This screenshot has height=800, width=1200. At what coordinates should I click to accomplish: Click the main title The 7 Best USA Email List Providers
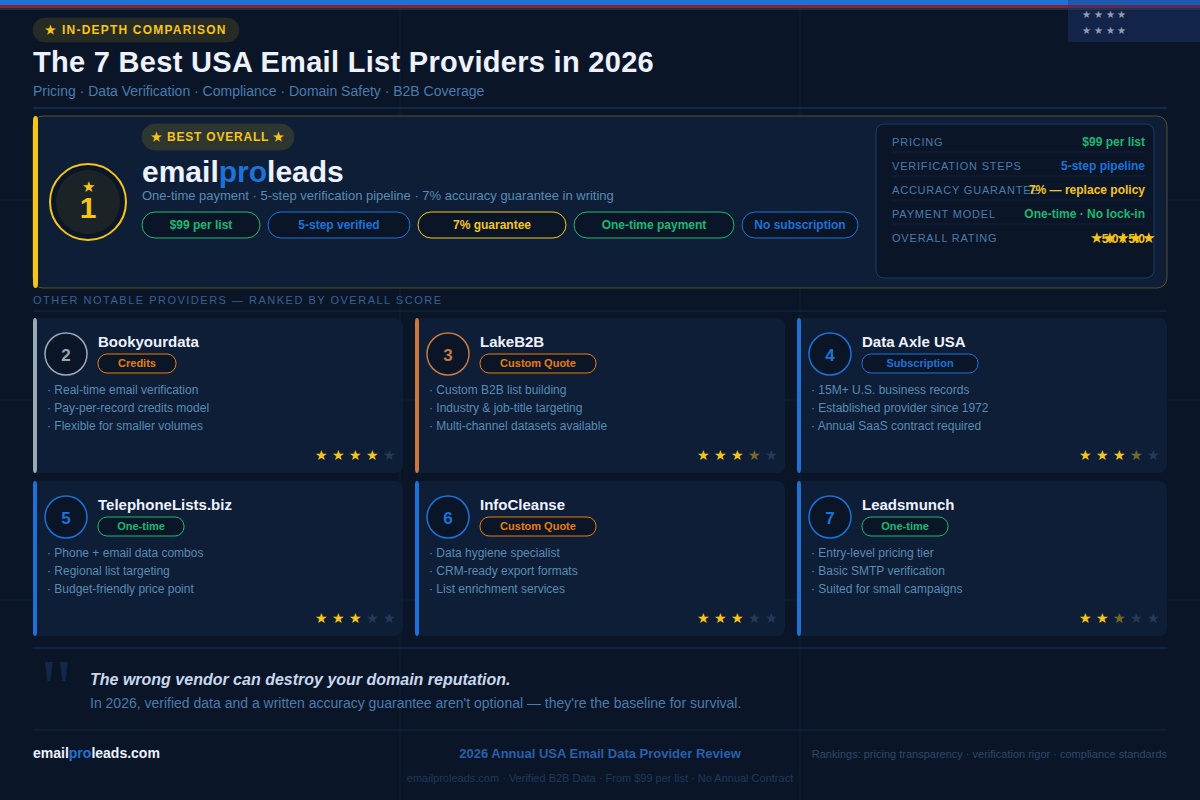(x=343, y=62)
